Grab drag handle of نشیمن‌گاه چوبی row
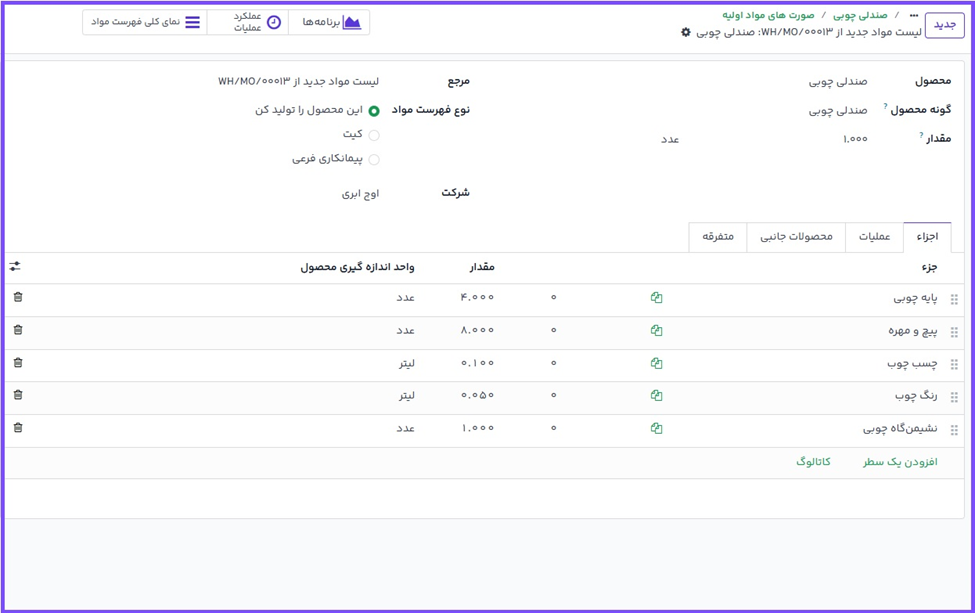975x613 pixels. click(954, 430)
